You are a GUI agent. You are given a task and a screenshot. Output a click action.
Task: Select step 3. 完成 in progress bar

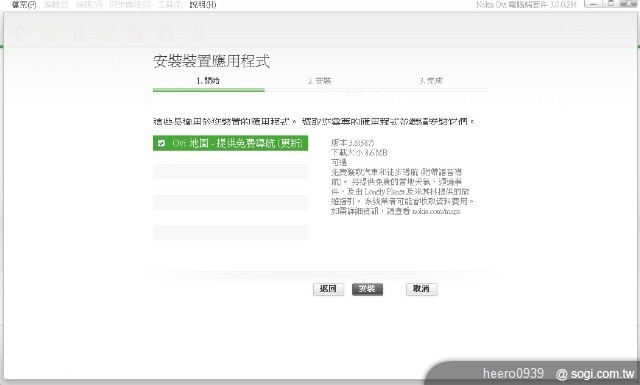point(431,81)
